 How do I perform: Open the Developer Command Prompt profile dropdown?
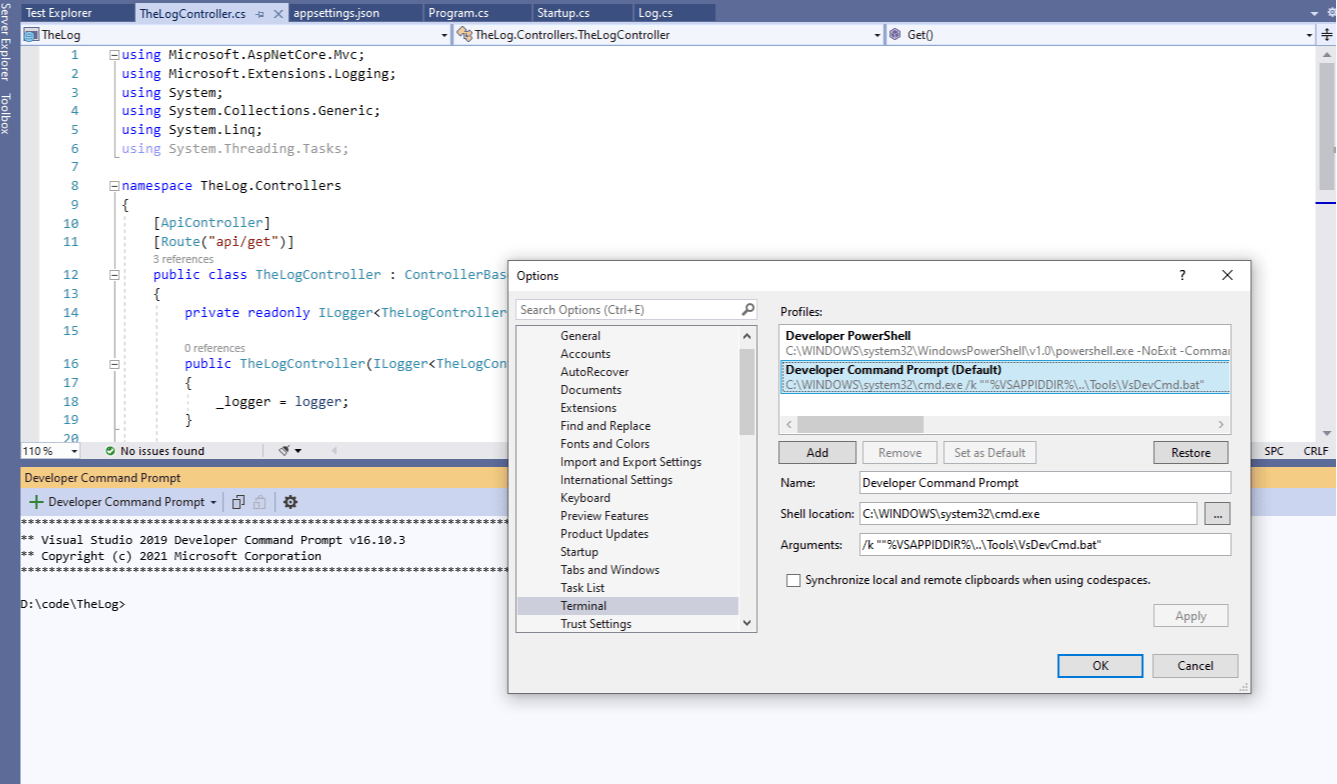tap(213, 502)
